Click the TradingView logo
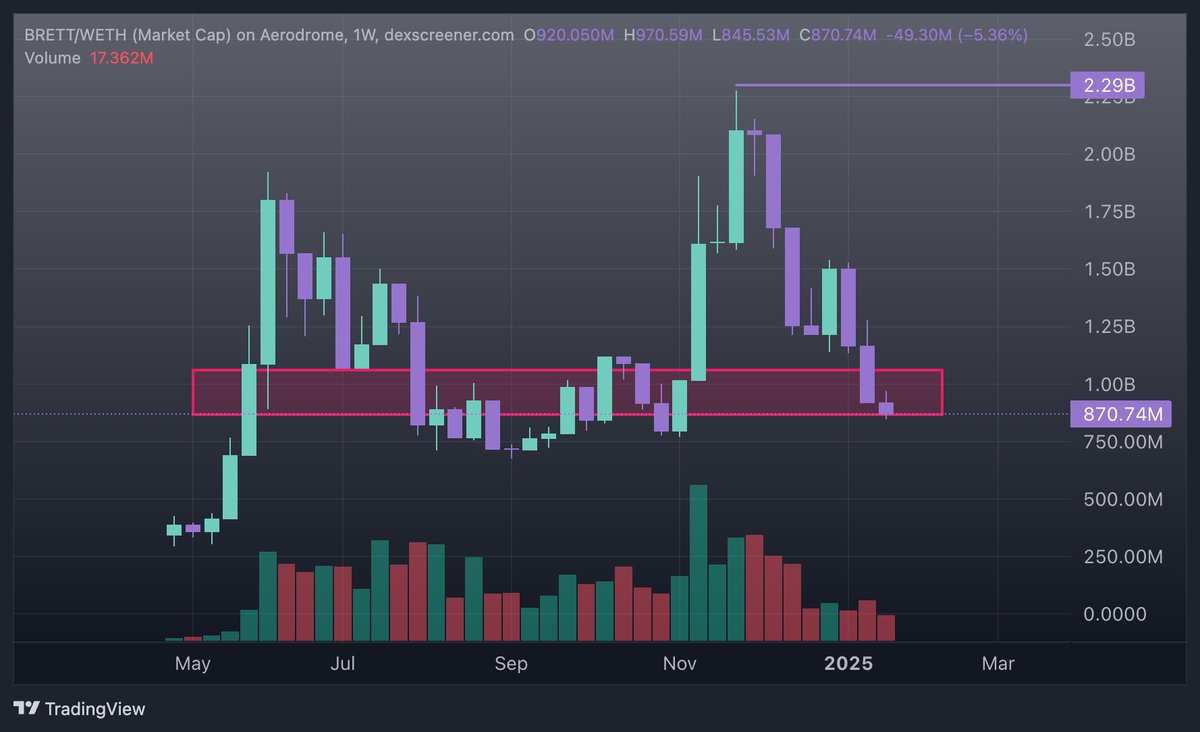1200x732 pixels. click(x=79, y=709)
